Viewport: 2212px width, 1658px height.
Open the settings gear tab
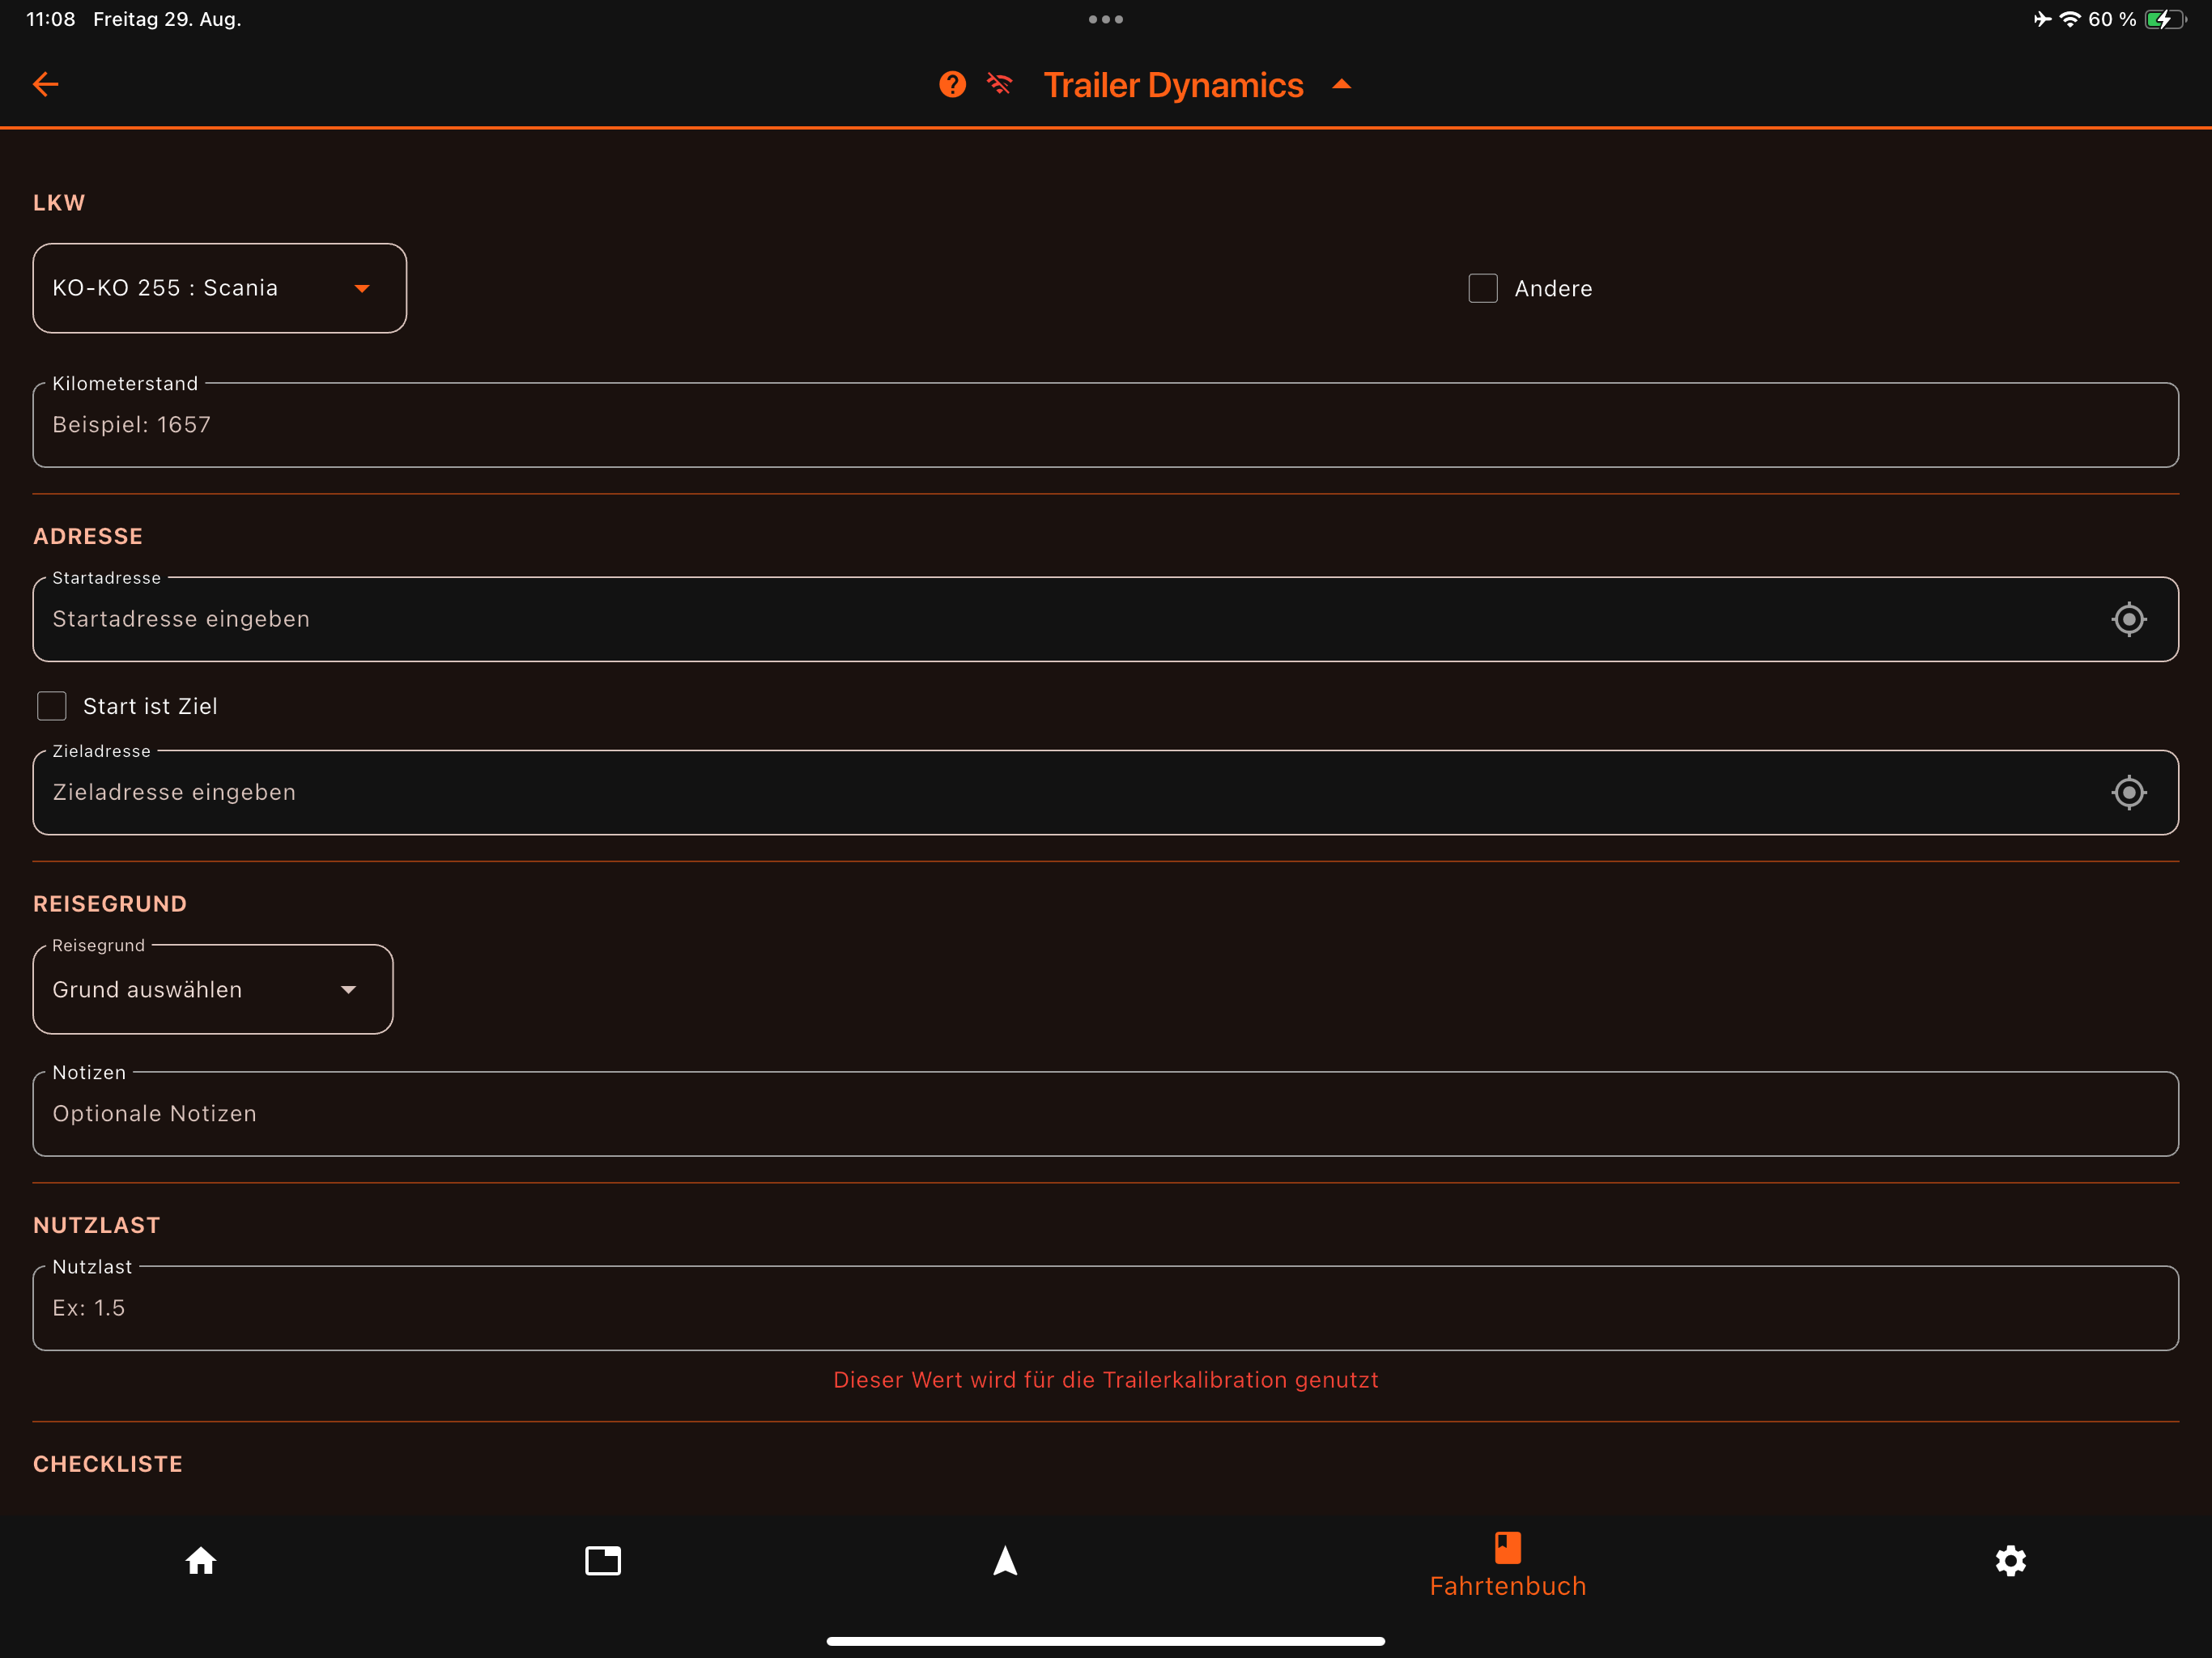(x=2010, y=1561)
